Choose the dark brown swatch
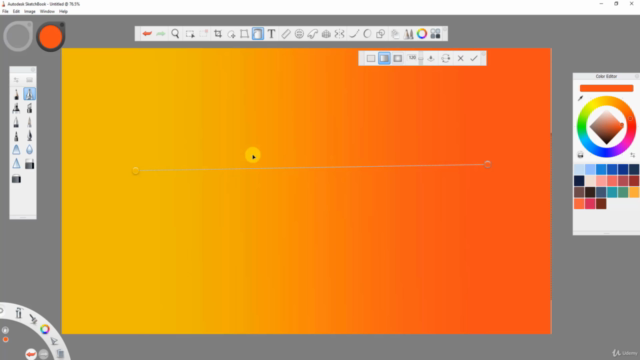The width and height of the screenshot is (640, 360). (x=590, y=192)
